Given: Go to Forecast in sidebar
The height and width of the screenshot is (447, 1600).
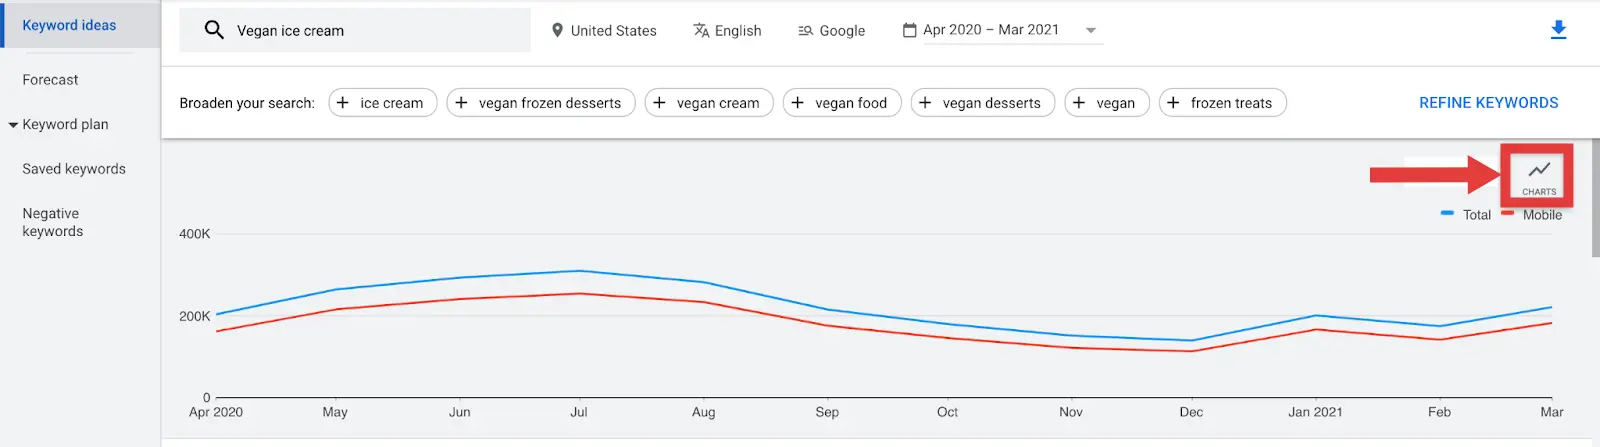Looking at the screenshot, I should pos(50,80).
